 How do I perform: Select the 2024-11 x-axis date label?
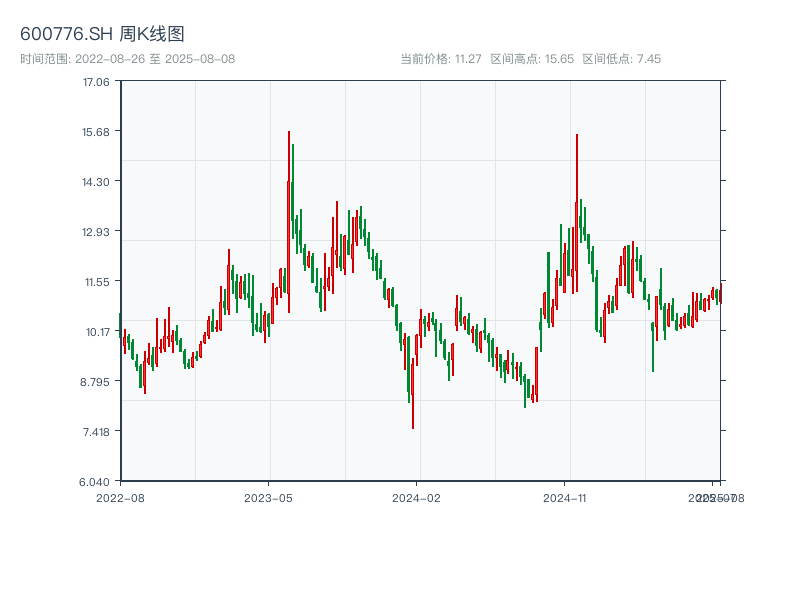[x=564, y=497]
